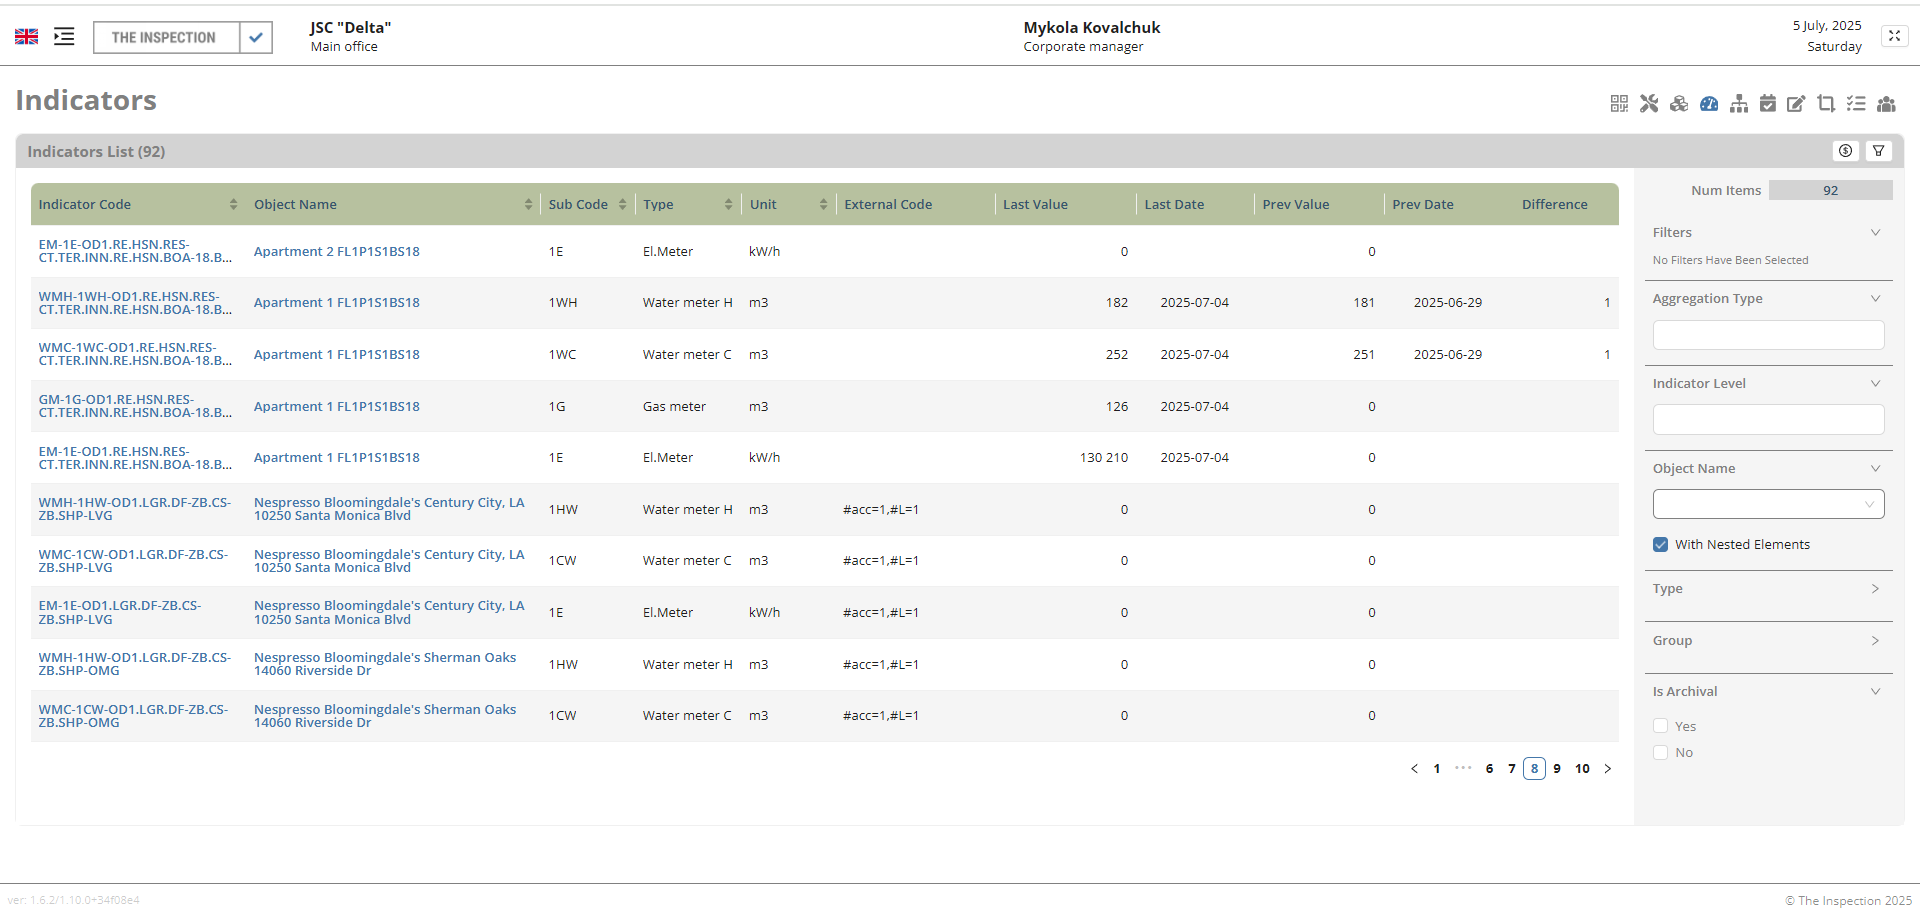Check the Is Archival No option
The height and width of the screenshot is (917, 1920).
pyautogui.click(x=1661, y=753)
